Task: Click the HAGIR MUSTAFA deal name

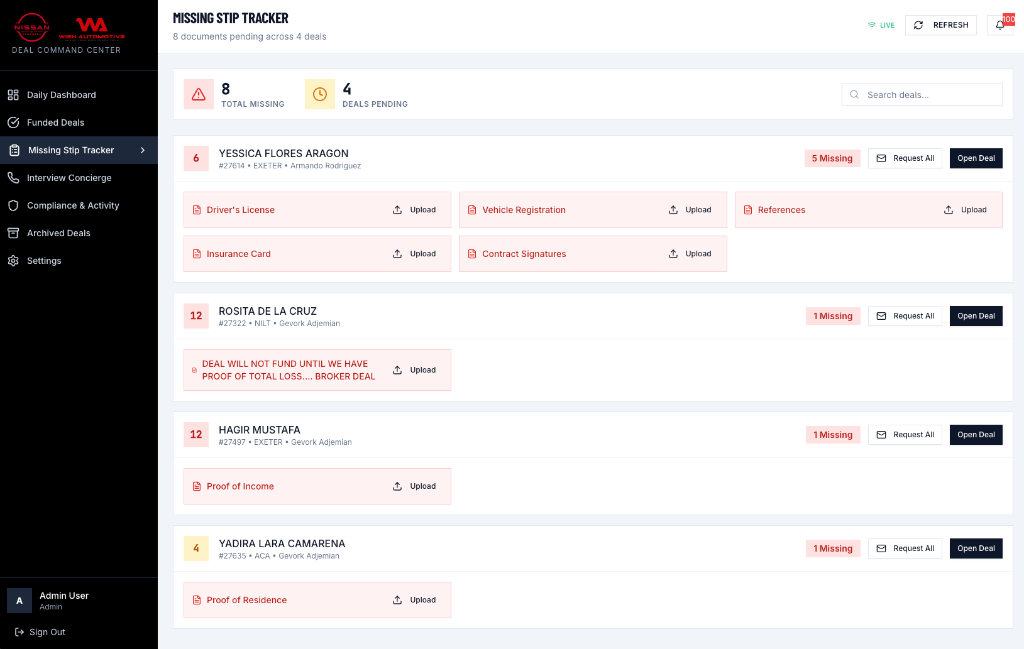Action: coord(259,430)
